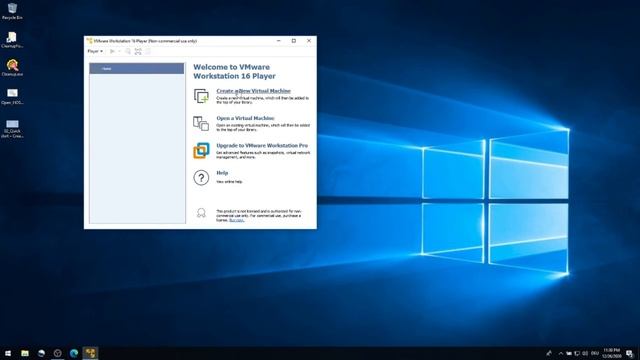Click the VMware Workstation Pro upgrade icon

(201, 150)
